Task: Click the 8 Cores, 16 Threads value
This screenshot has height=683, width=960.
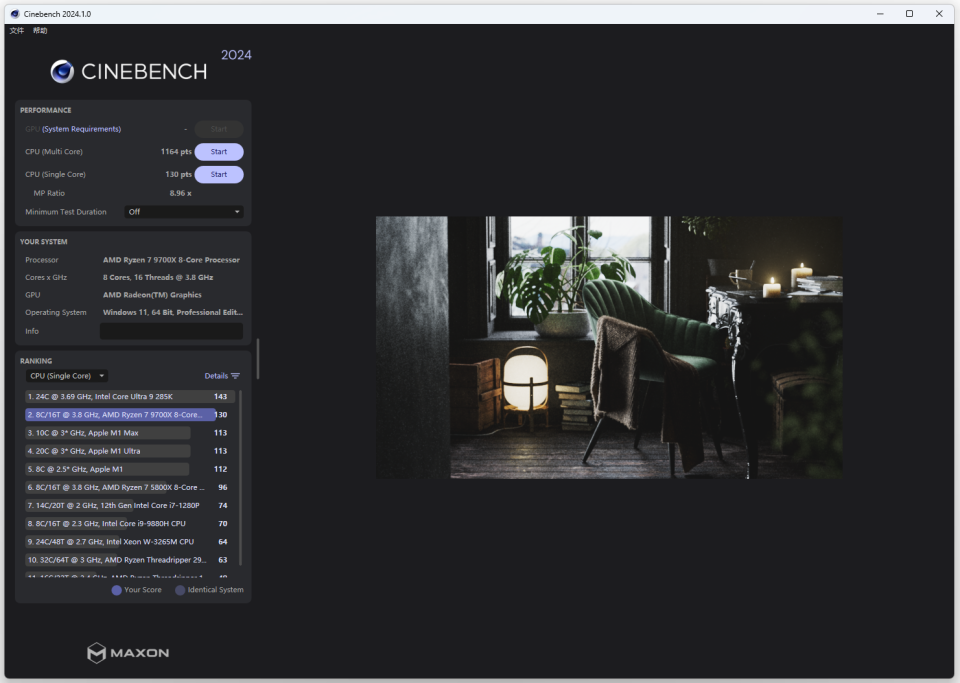Action: 158,277
